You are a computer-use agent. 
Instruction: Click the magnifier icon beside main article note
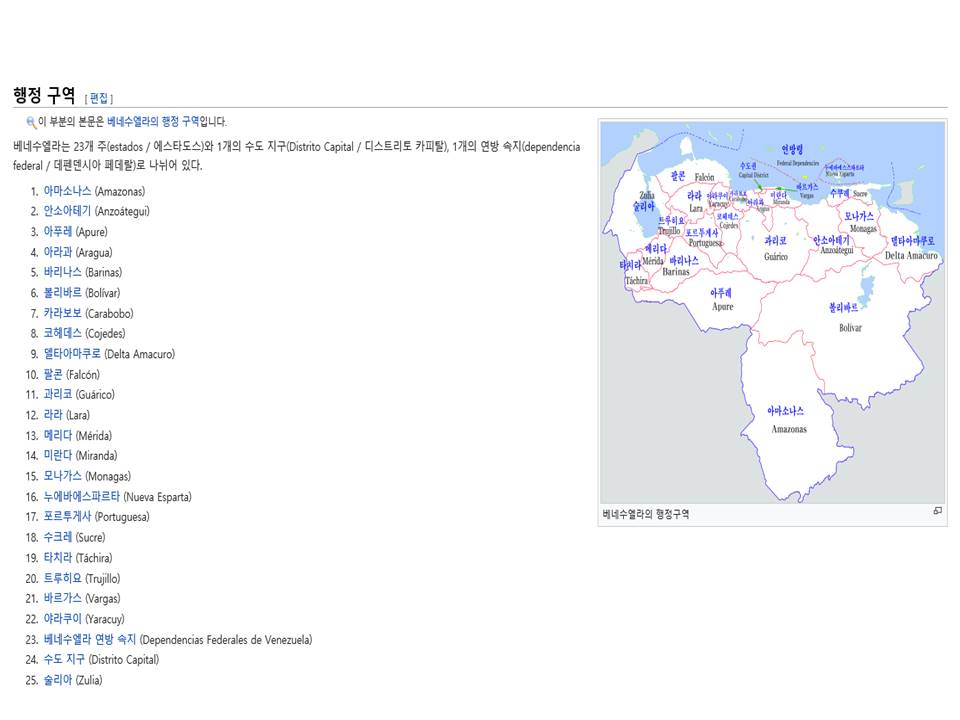point(31,122)
